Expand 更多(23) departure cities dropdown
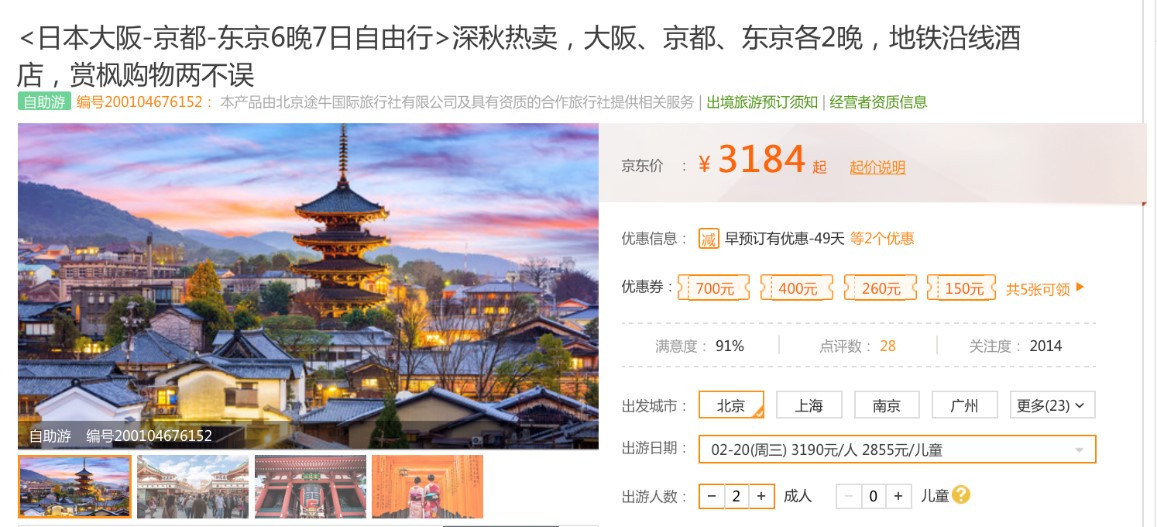This screenshot has height=527, width=1157. (1052, 405)
